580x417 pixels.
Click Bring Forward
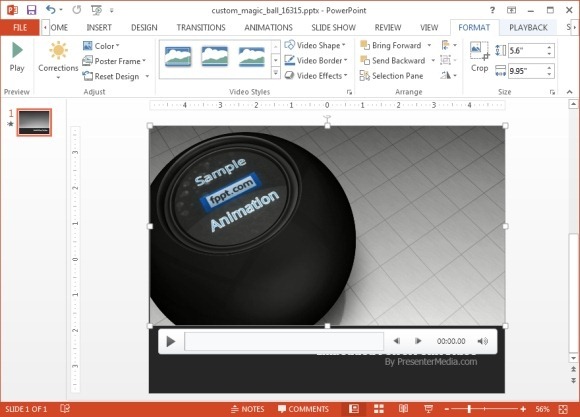391,46
